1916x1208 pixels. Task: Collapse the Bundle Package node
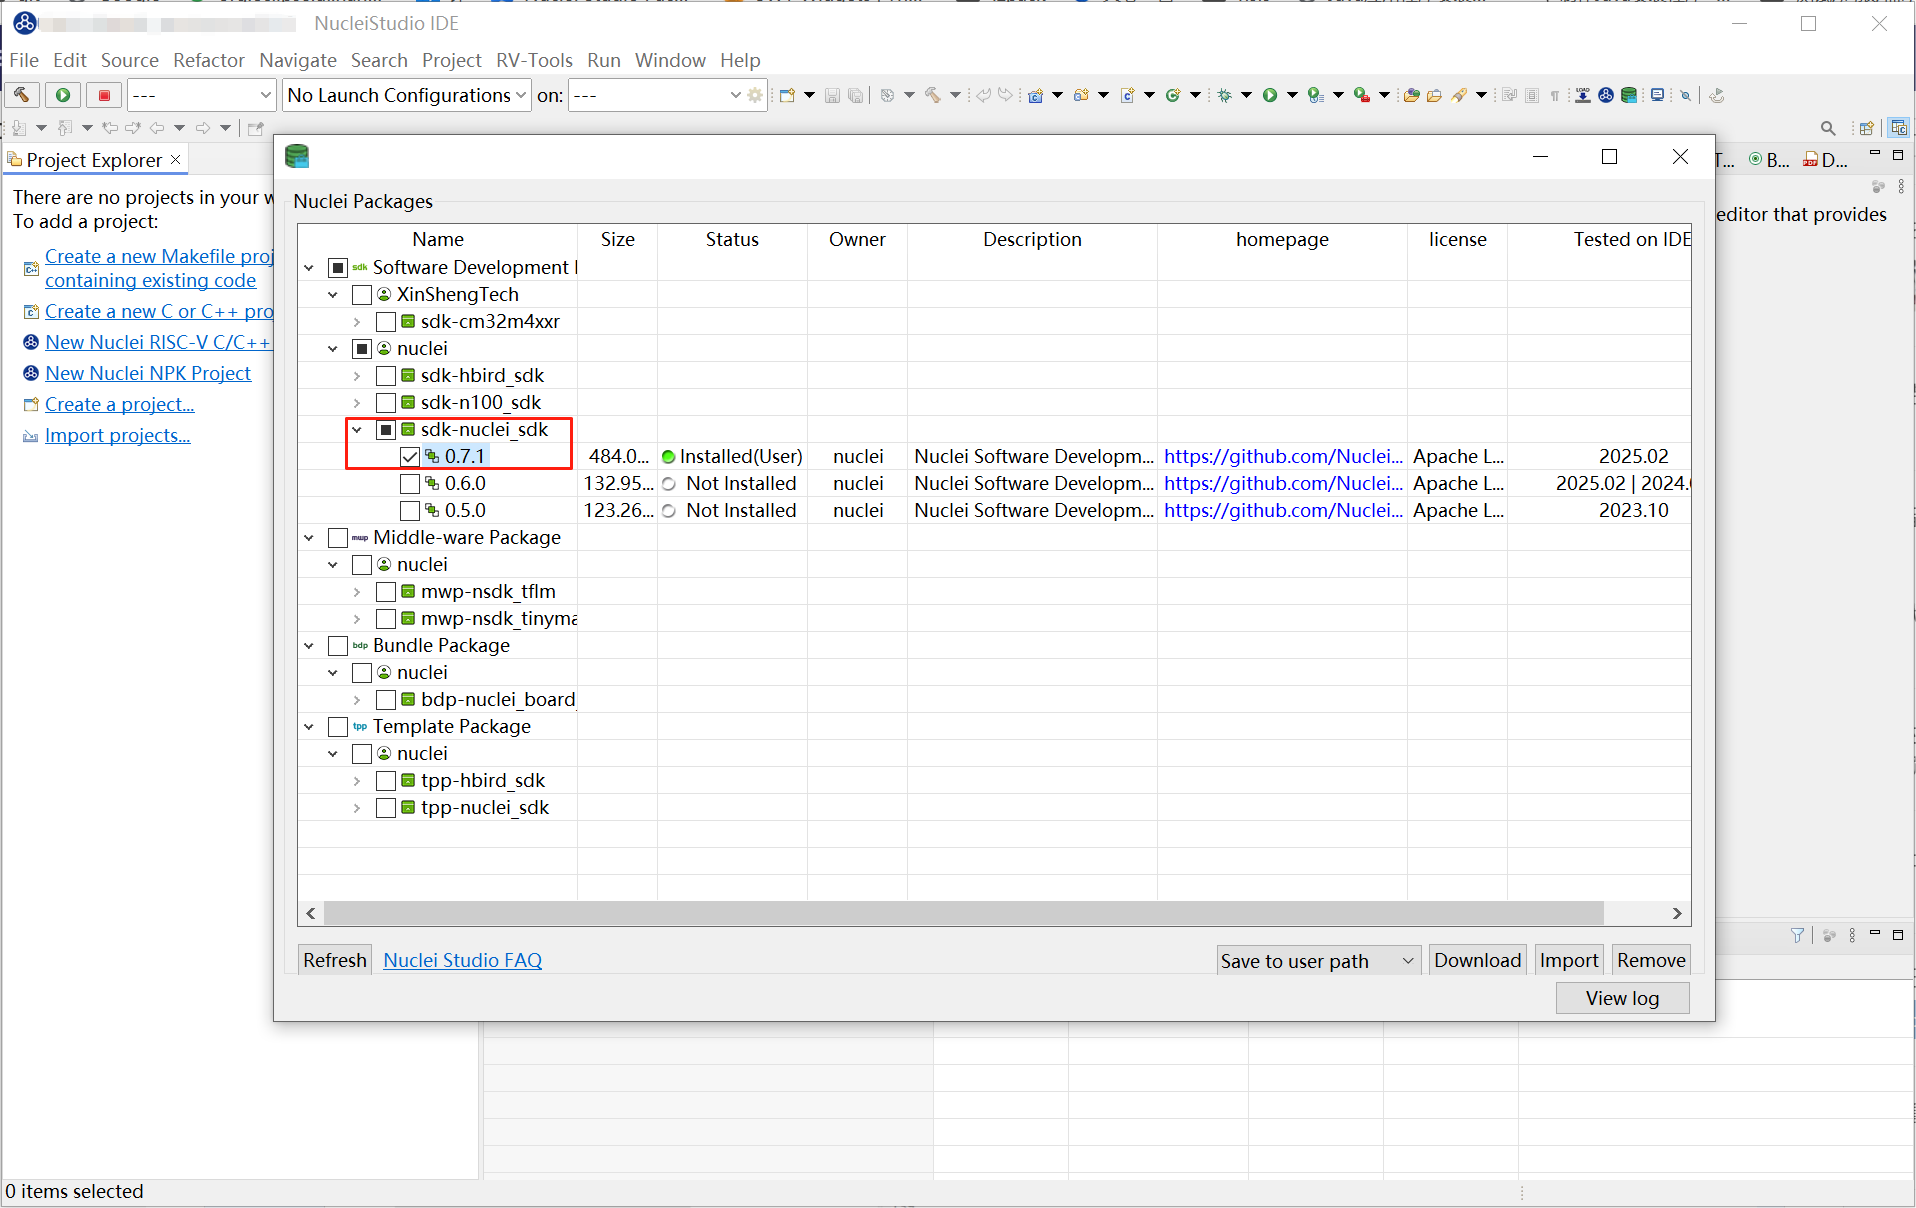coord(309,646)
